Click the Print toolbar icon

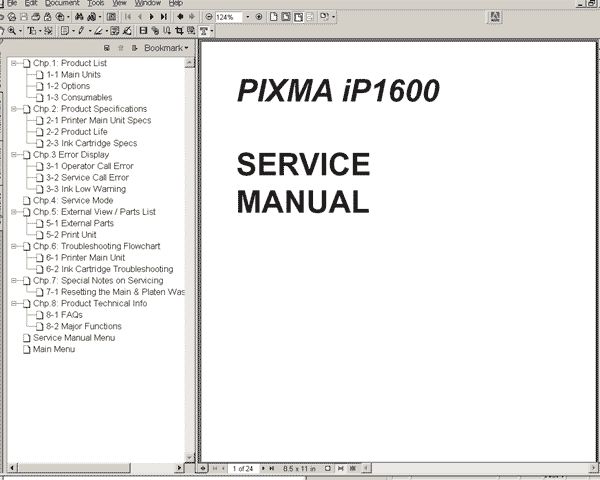pos(36,17)
